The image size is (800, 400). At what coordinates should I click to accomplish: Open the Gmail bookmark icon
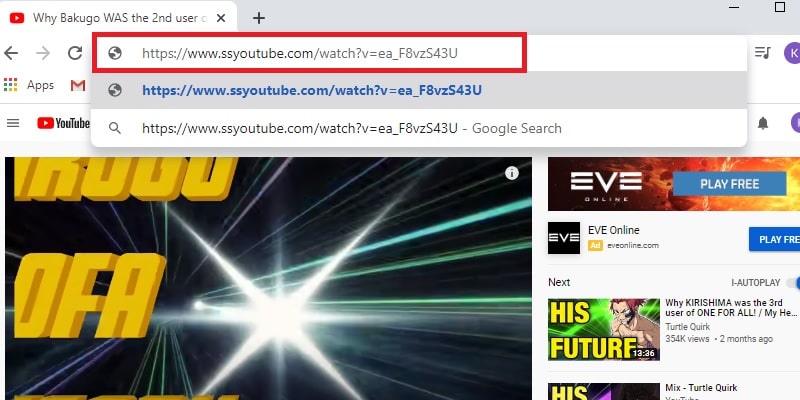[x=78, y=85]
